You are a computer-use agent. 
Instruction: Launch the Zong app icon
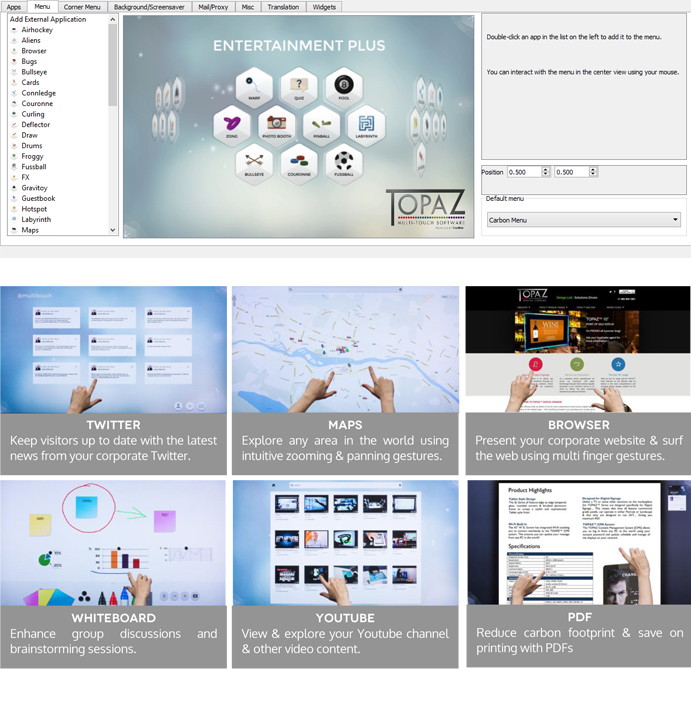pyautogui.click(x=232, y=124)
